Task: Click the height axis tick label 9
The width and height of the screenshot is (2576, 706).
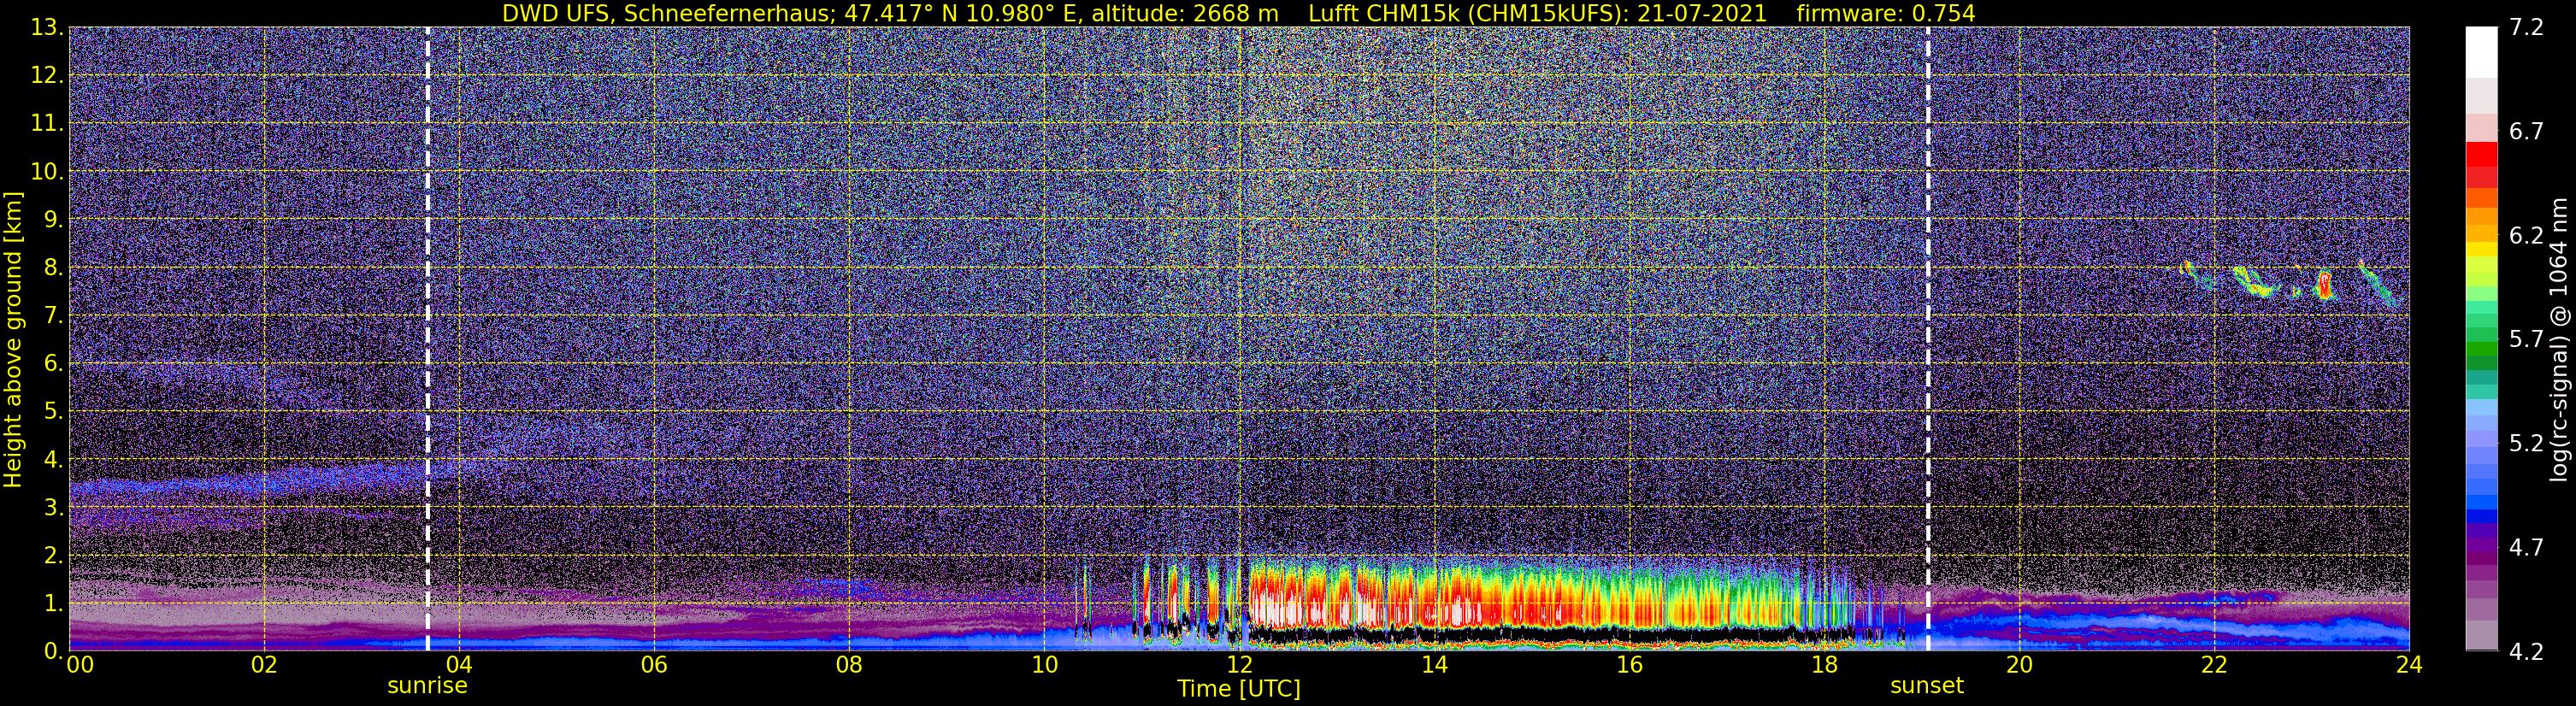Action: tap(53, 220)
